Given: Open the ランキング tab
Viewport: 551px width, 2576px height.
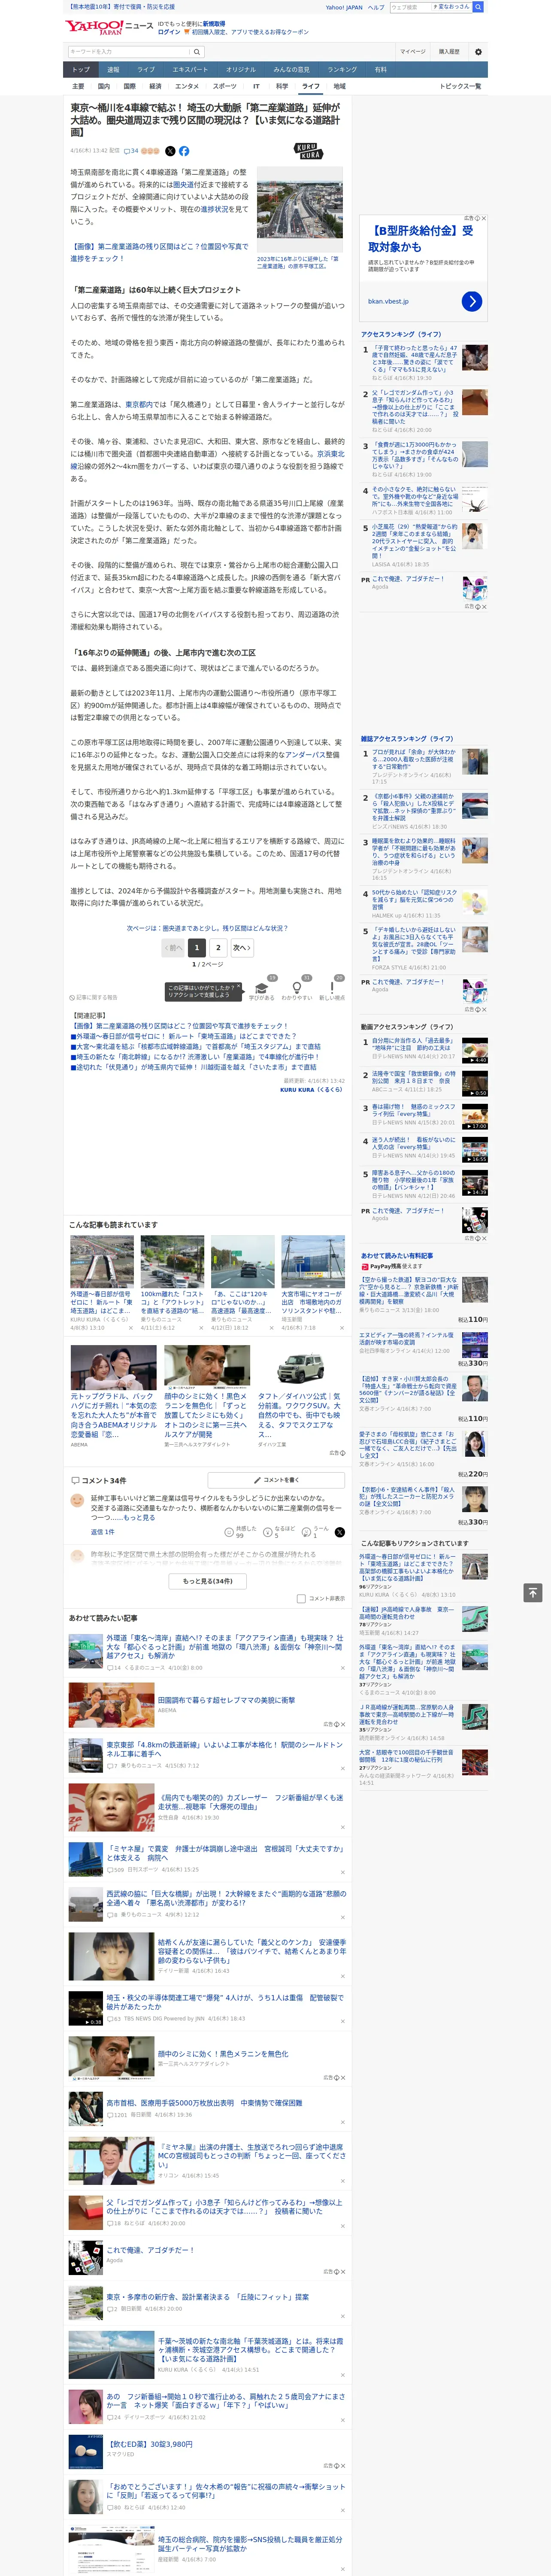Looking at the screenshot, I should [x=342, y=70].
